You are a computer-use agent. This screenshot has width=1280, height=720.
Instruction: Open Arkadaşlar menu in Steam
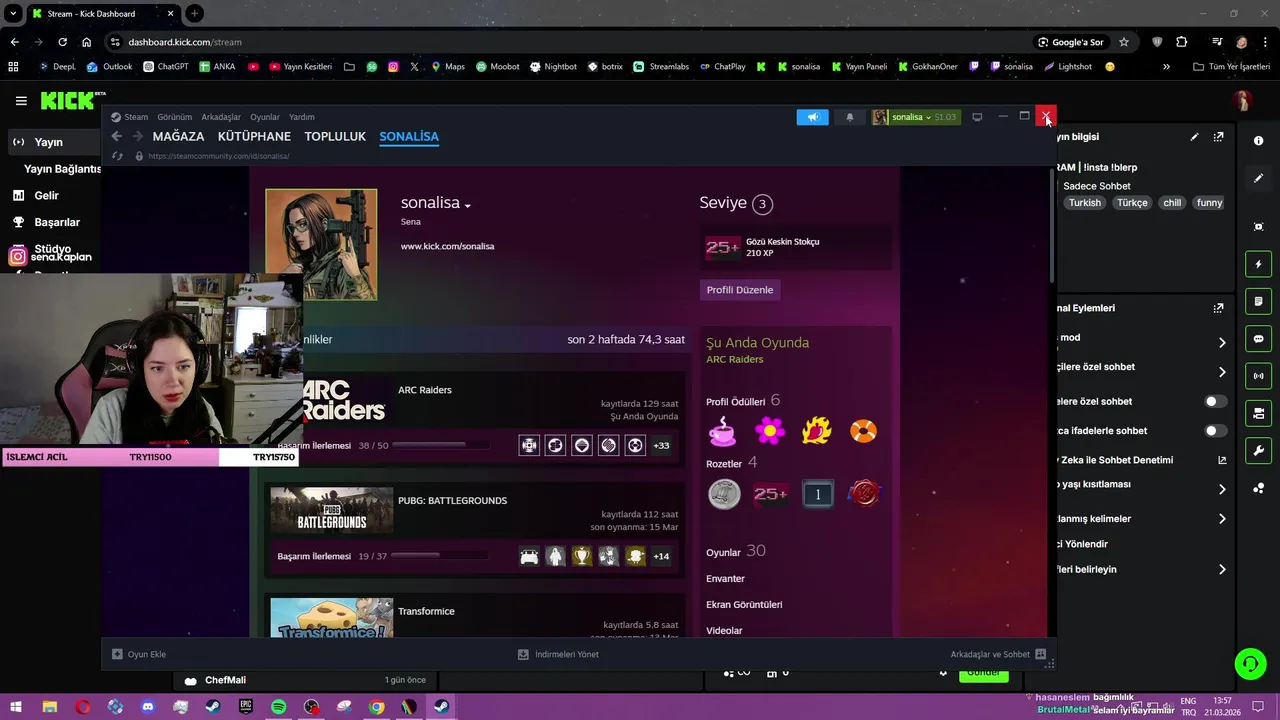(221, 117)
